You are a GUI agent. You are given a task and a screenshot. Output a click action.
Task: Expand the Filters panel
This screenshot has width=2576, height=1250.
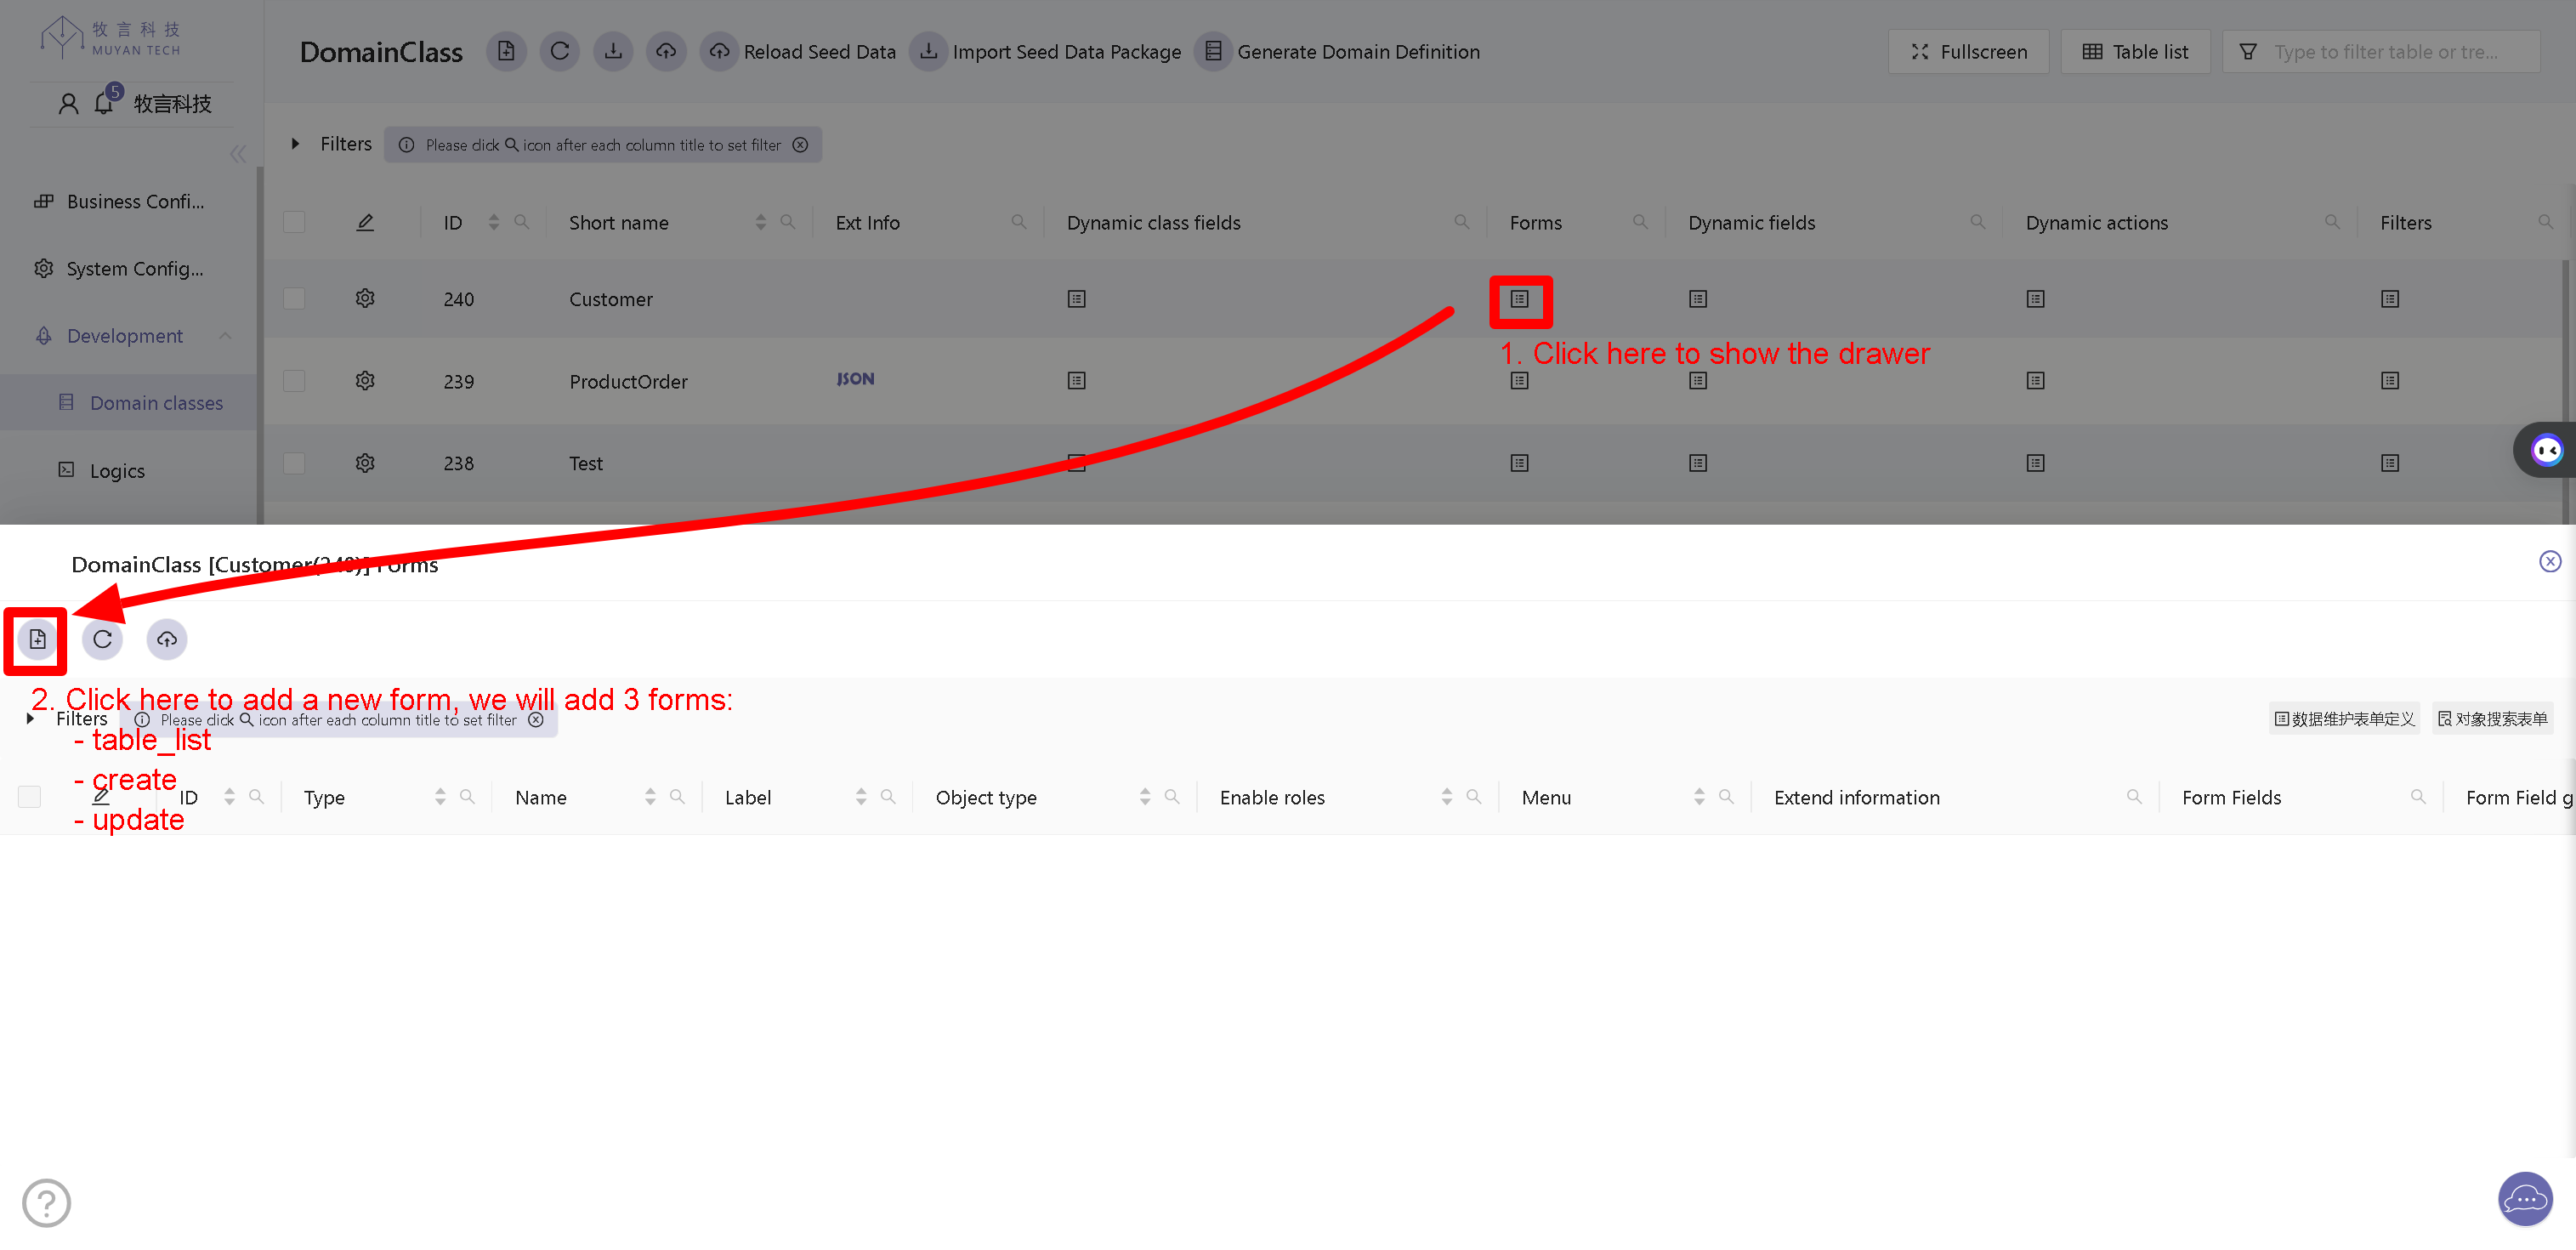coord(296,144)
